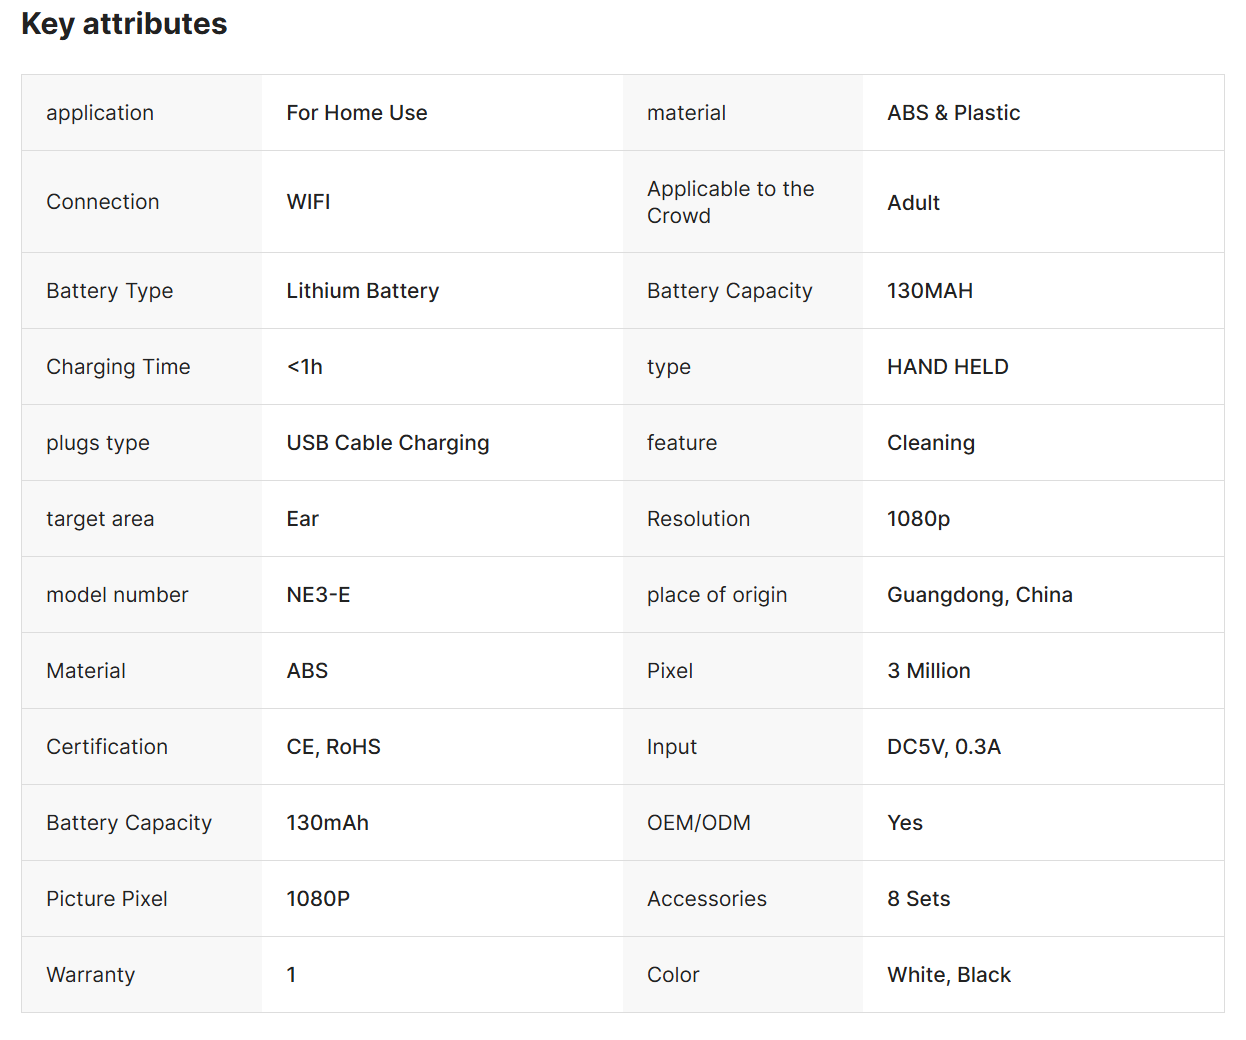The height and width of the screenshot is (1040, 1246).
Task: Click the Warranty label cell
Action: 142,975
